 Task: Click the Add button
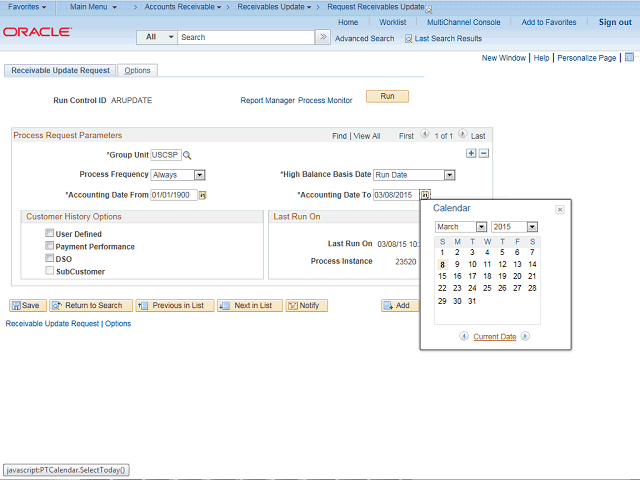(400, 305)
